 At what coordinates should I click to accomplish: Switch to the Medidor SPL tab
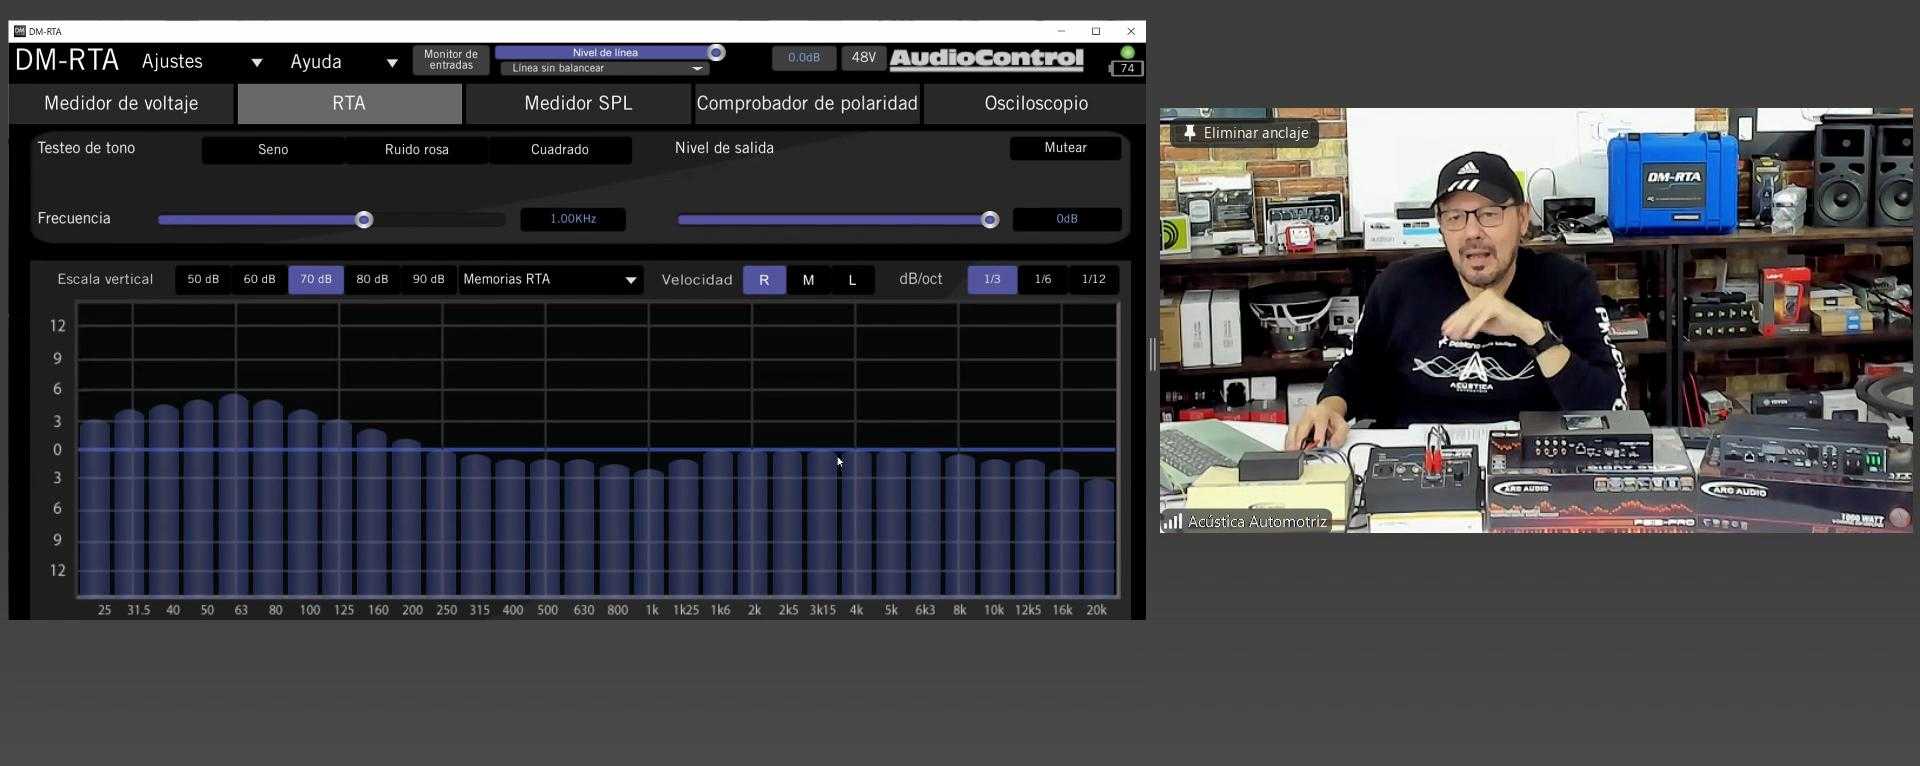click(x=578, y=103)
